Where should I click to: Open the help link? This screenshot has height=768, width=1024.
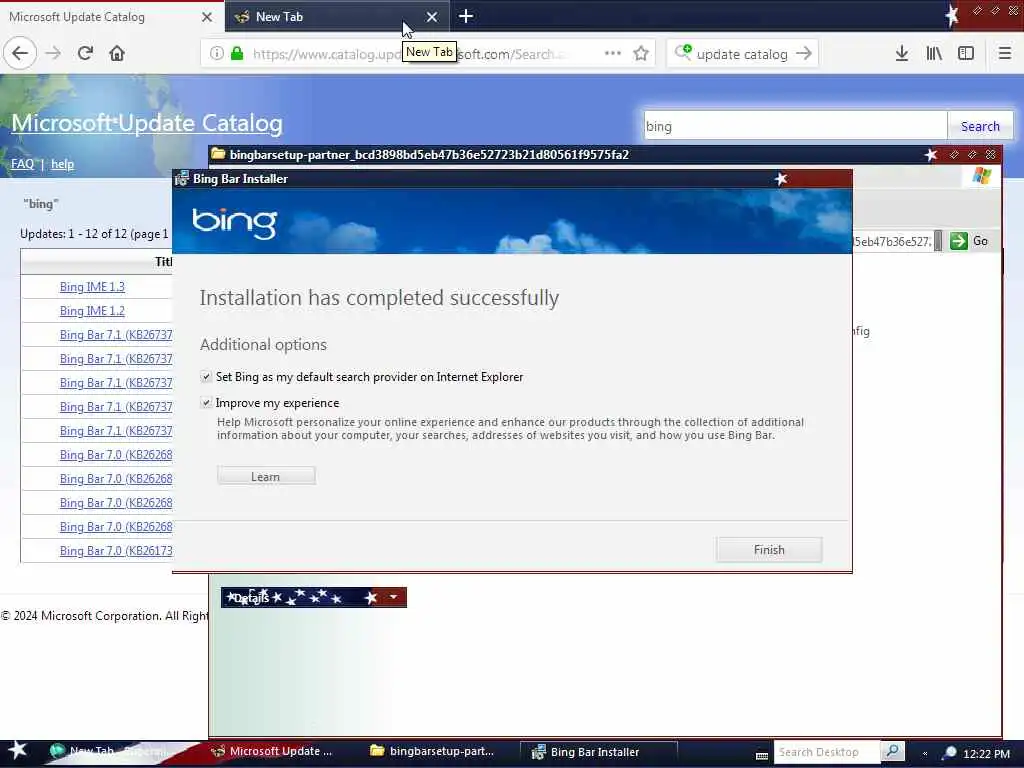coord(62,164)
